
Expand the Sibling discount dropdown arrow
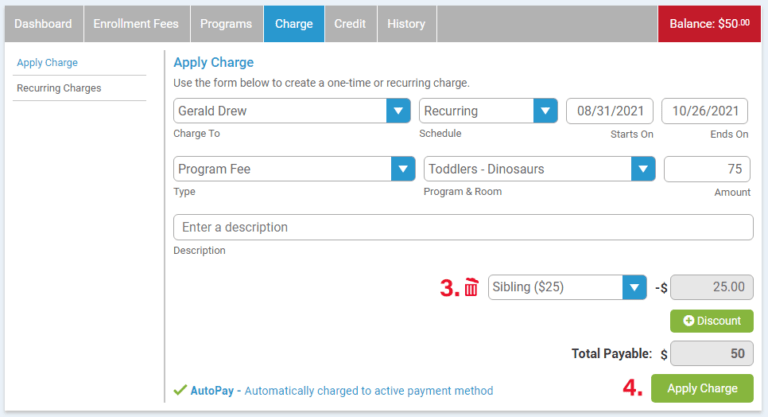(634, 287)
